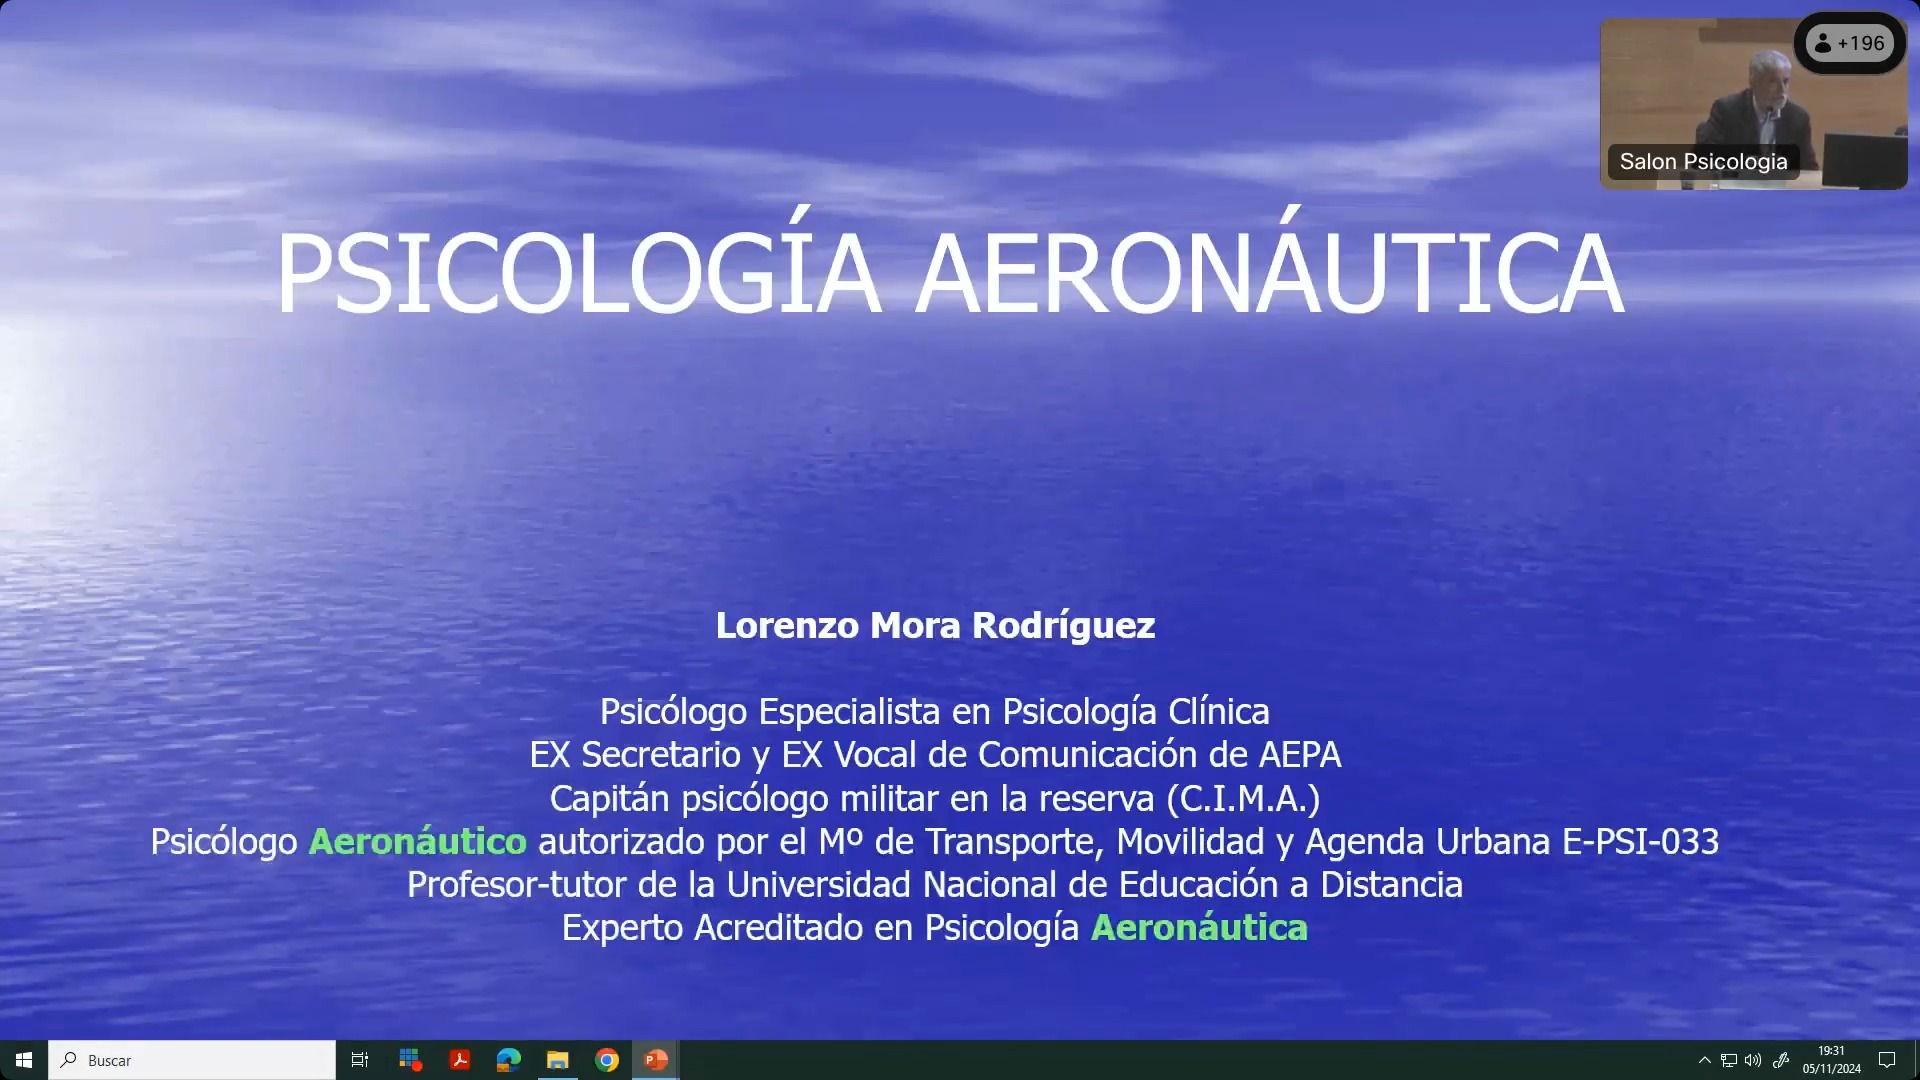Click the E-PSI-033 authorization text

pos(1640,842)
